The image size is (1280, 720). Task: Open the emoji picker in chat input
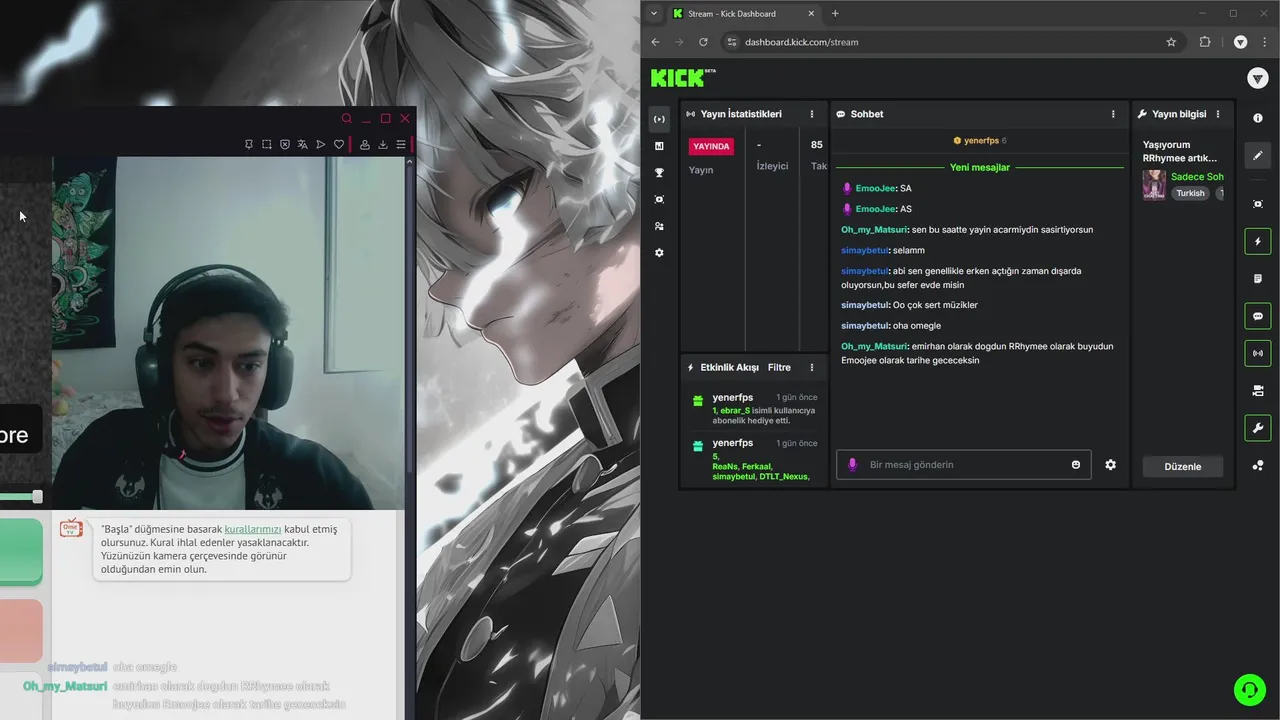tap(1076, 465)
